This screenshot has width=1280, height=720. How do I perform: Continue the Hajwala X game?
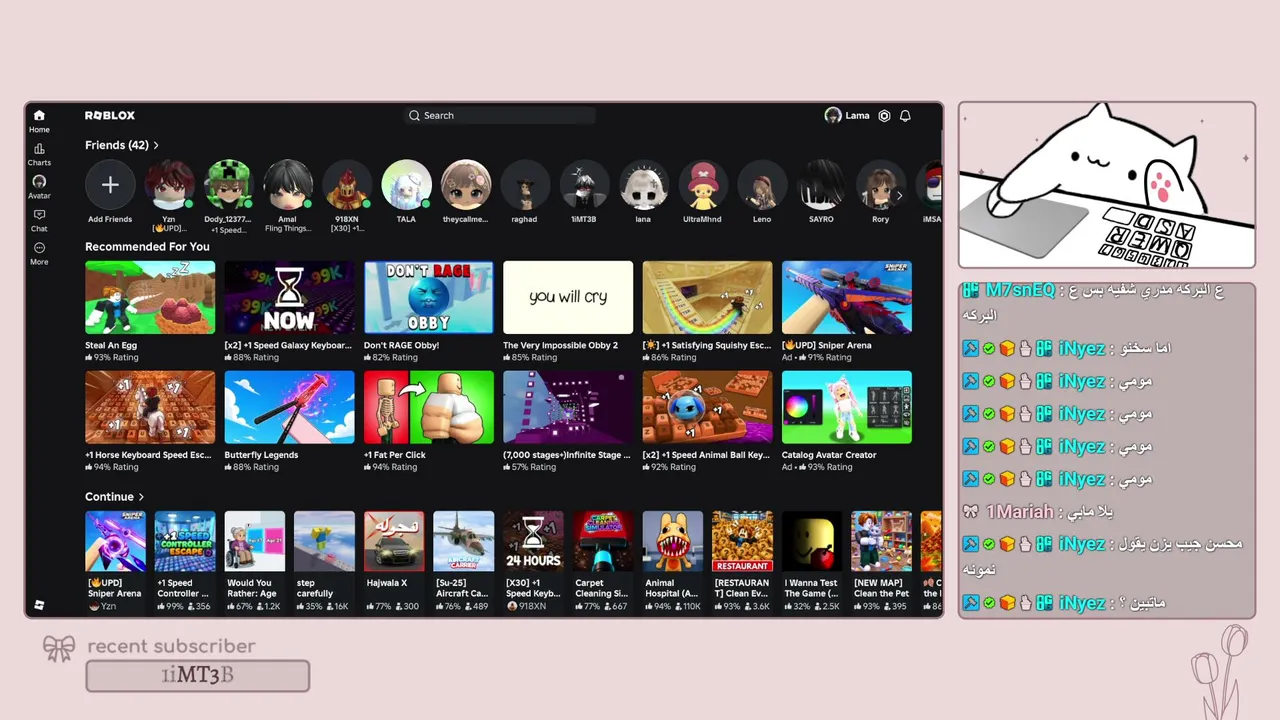[394, 541]
